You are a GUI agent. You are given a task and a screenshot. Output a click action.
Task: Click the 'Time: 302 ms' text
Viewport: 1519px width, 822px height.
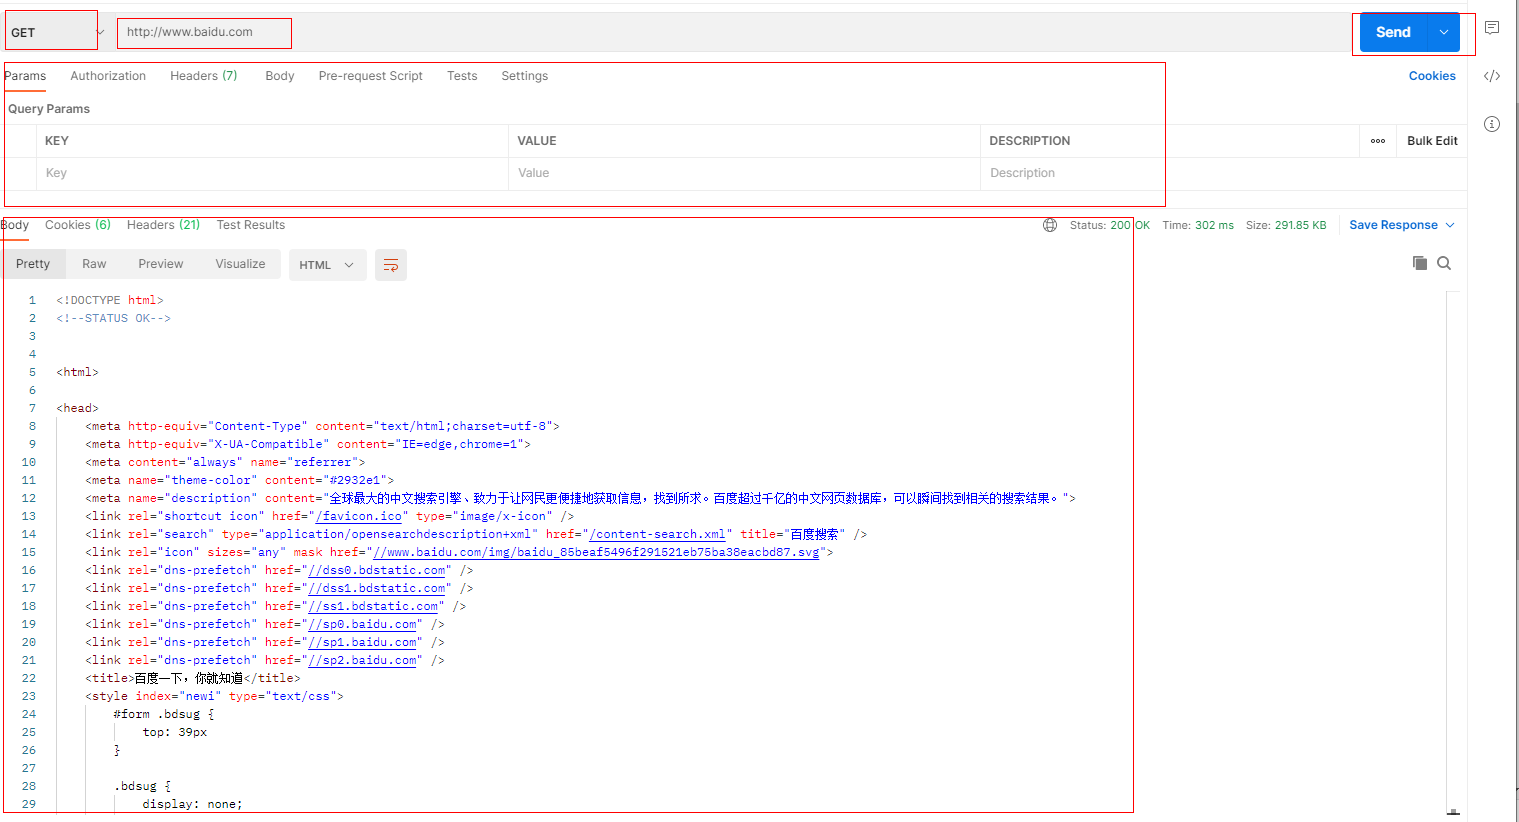[1198, 225]
